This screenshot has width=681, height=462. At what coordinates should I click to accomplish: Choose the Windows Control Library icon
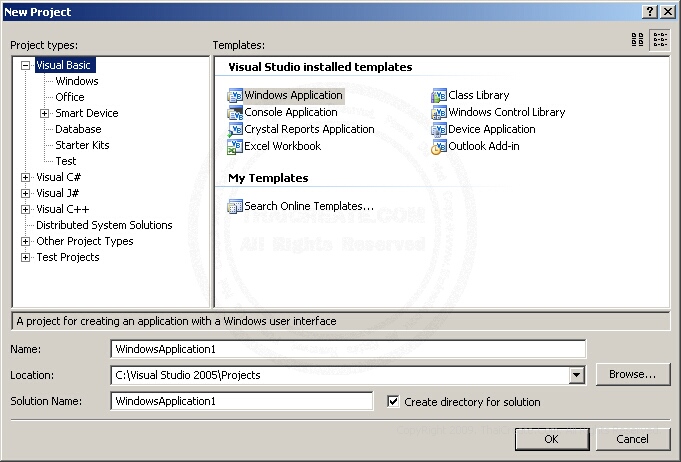point(439,112)
